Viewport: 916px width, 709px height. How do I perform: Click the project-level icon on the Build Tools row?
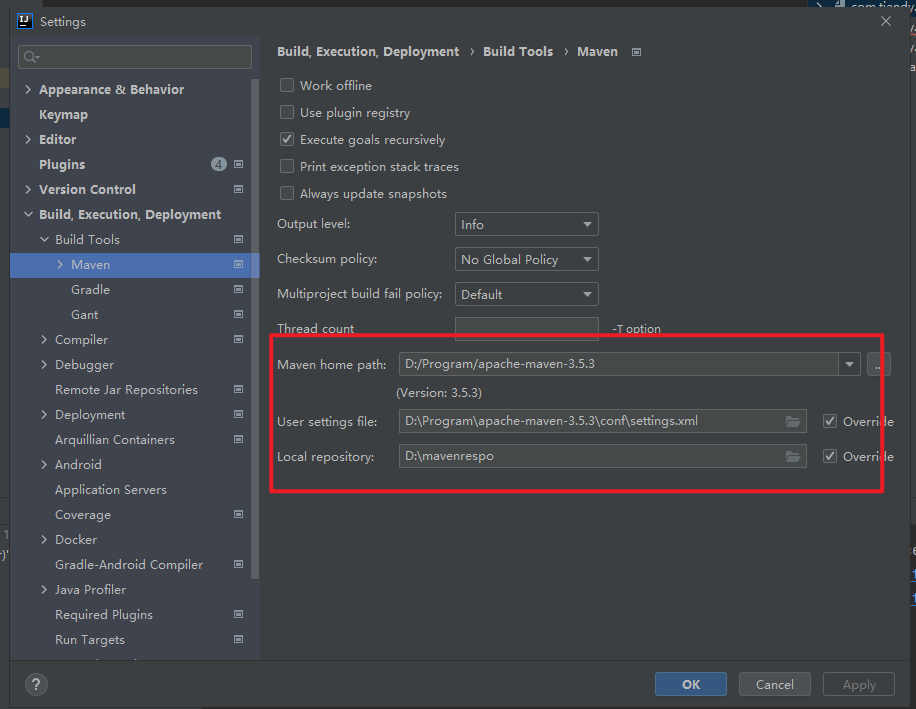coord(238,239)
